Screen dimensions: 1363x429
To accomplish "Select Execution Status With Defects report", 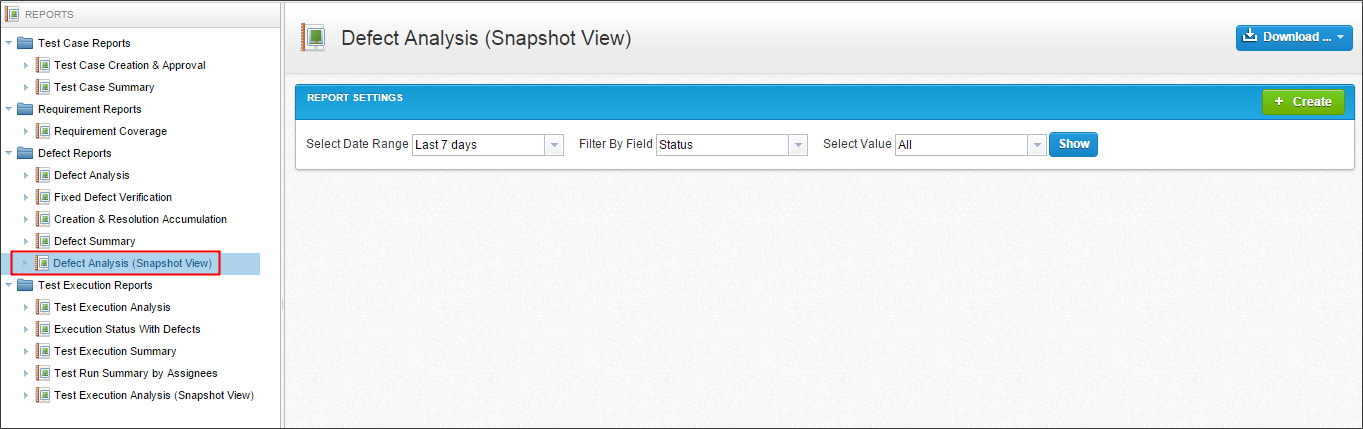I will (127, 329).
